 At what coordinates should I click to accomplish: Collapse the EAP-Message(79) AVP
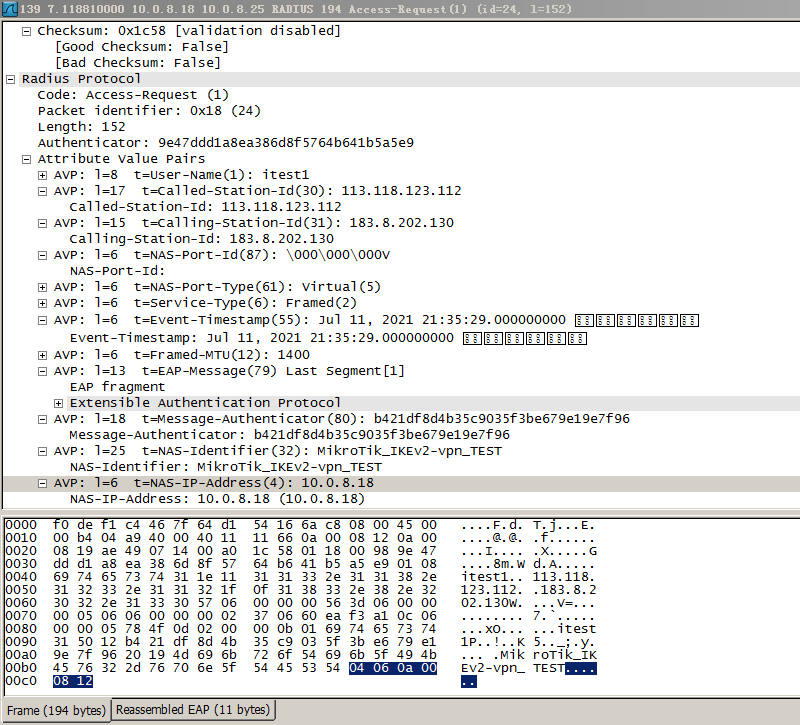pos(43,372)
